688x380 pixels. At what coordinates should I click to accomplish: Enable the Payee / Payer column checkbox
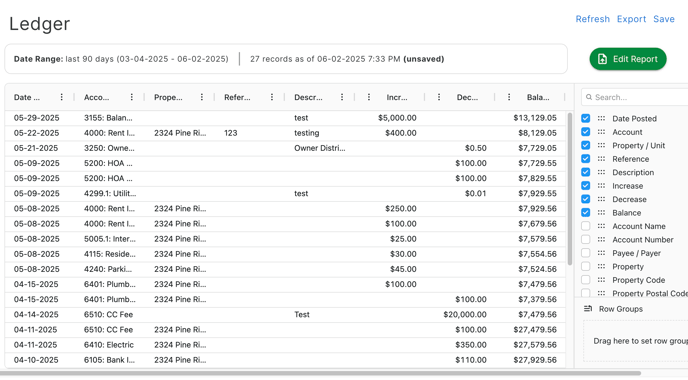point(585,253)
